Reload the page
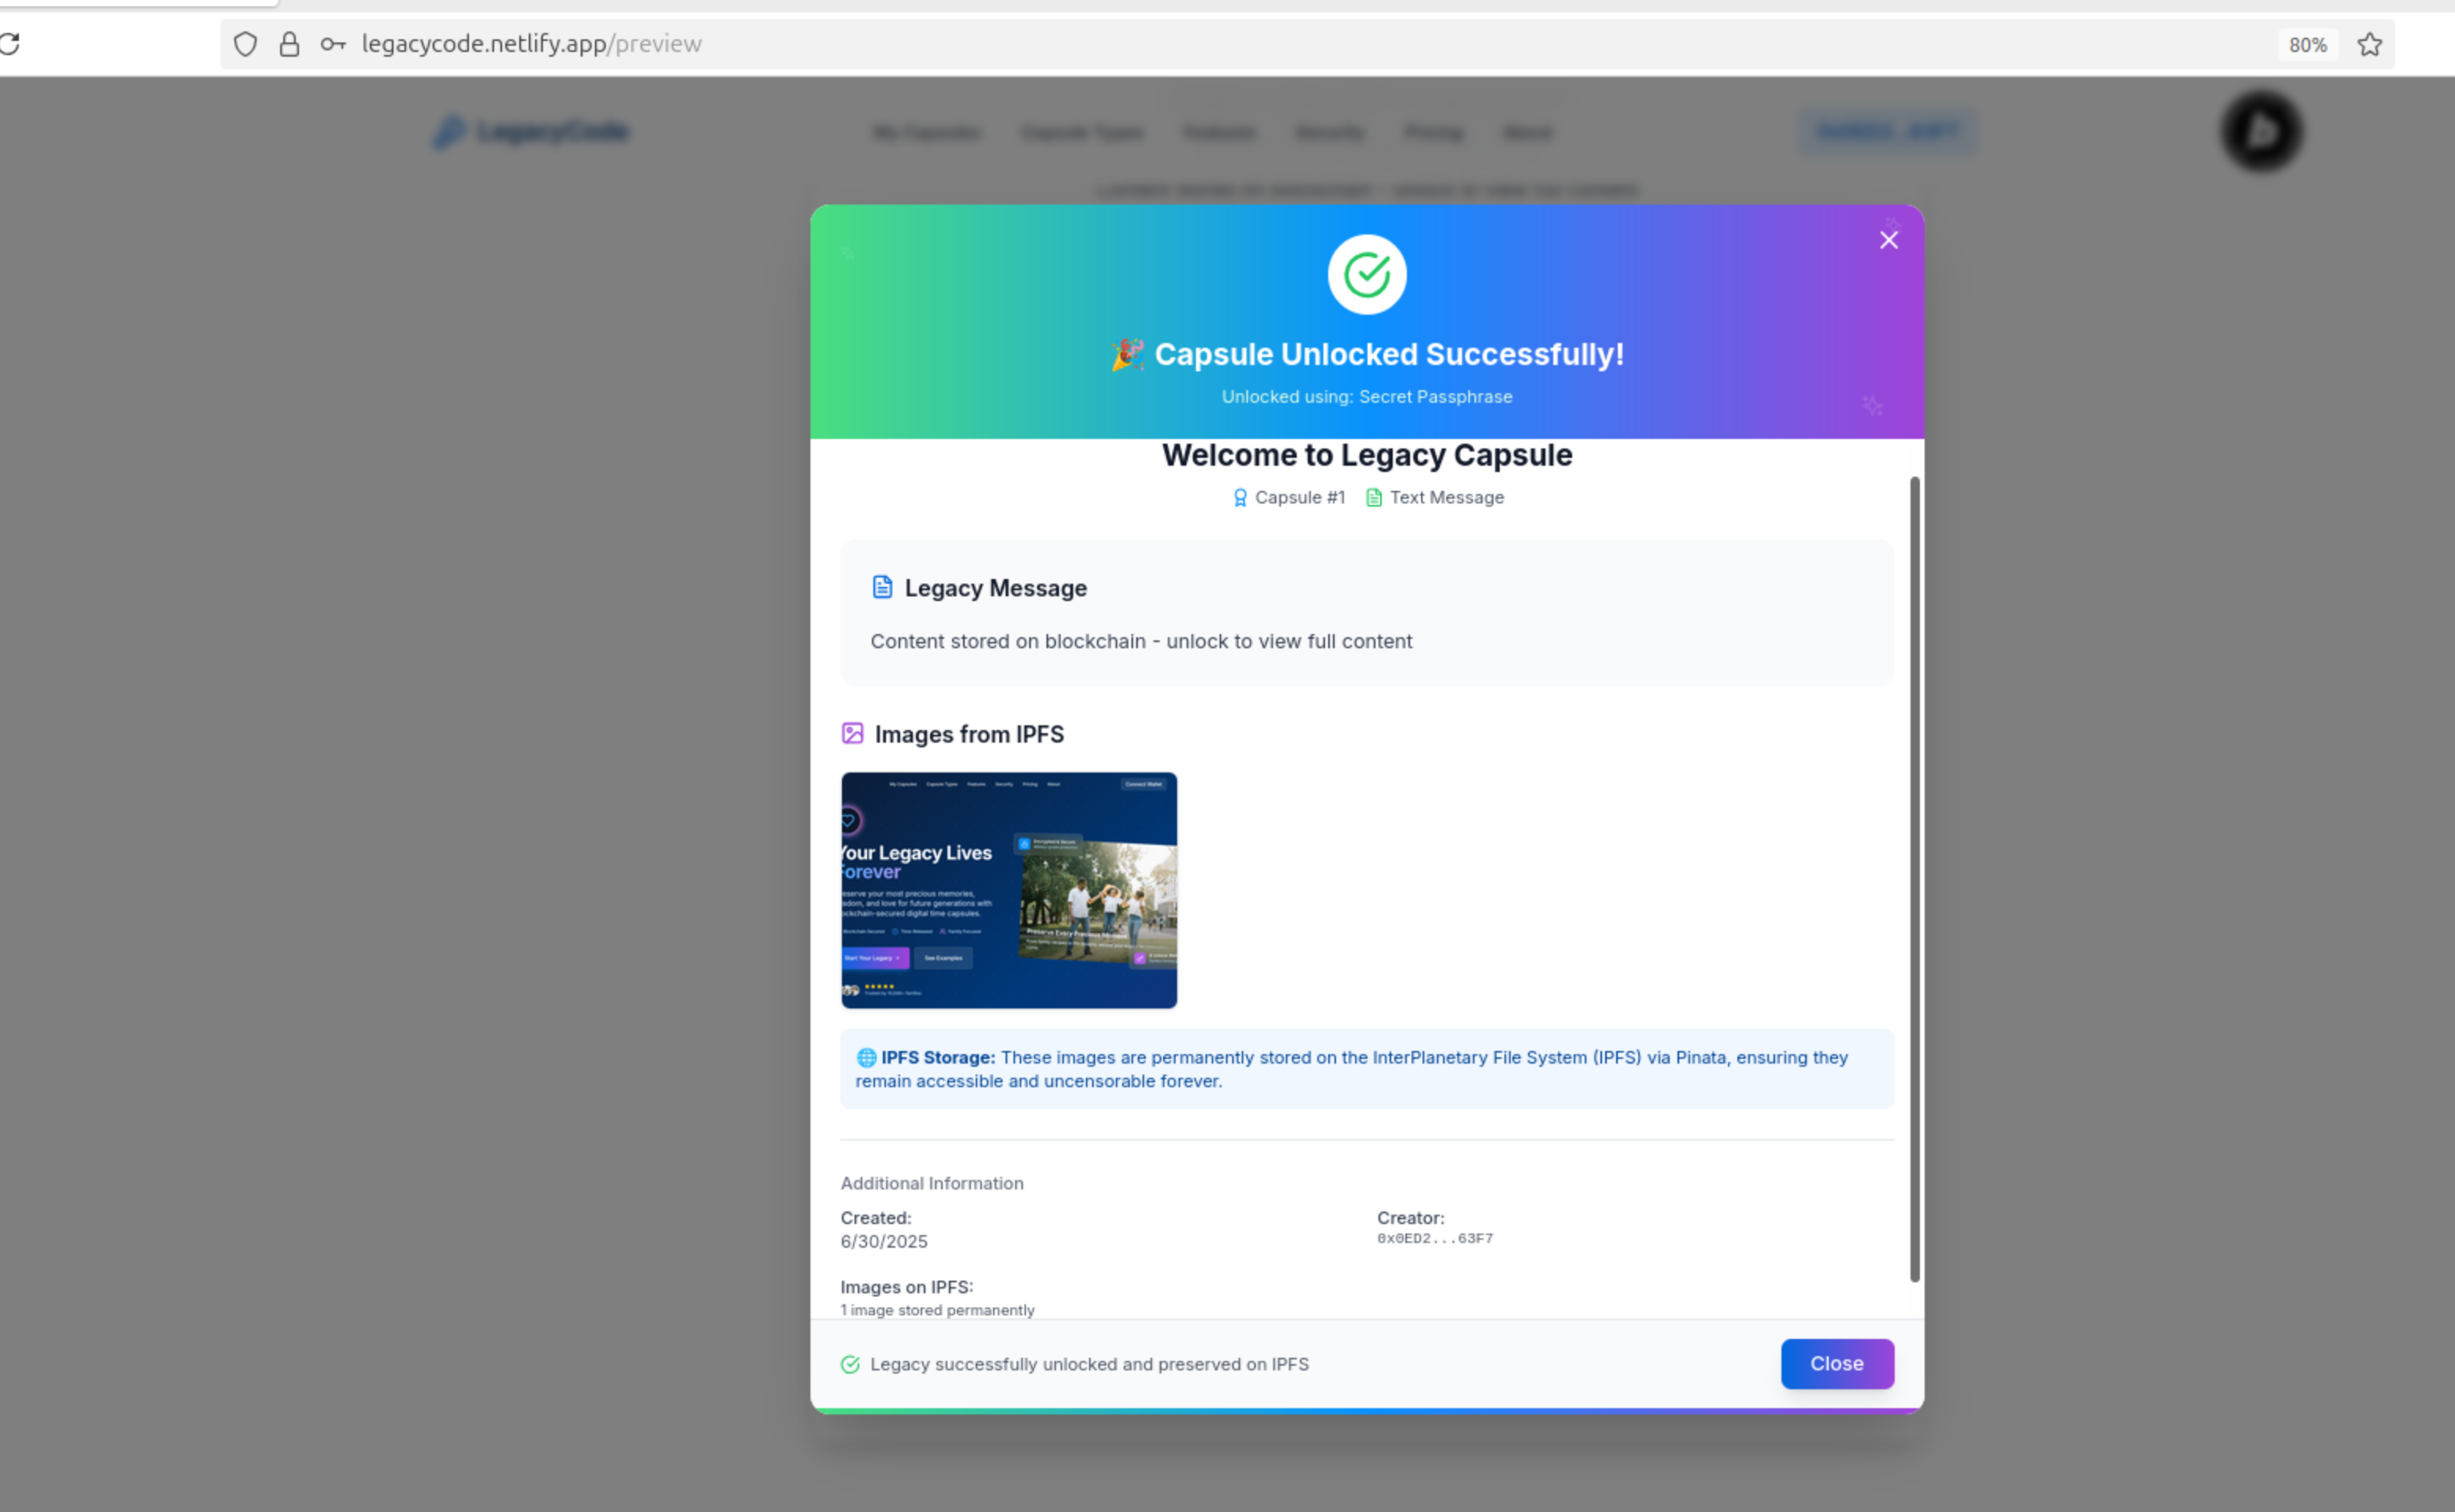Image resolution: width=2455 pixels, height=1512 pixels. 10,44
